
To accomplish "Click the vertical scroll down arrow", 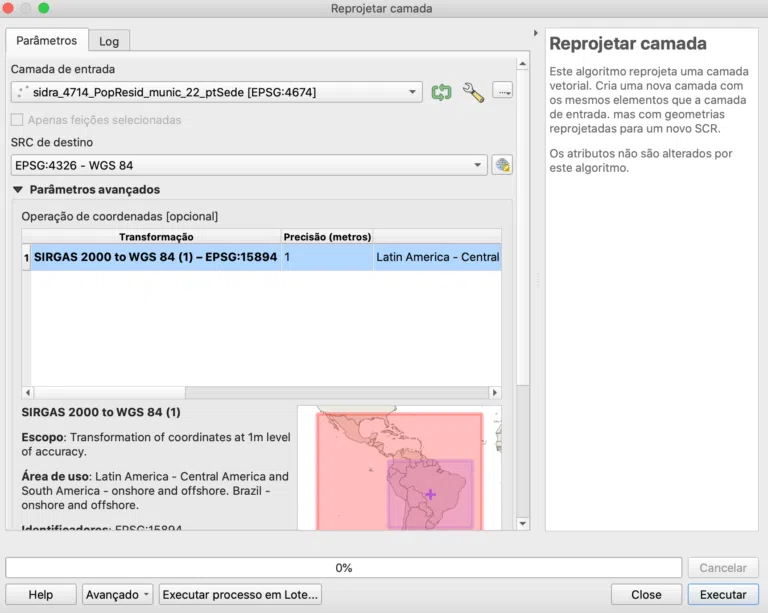I will pos(523,523).
